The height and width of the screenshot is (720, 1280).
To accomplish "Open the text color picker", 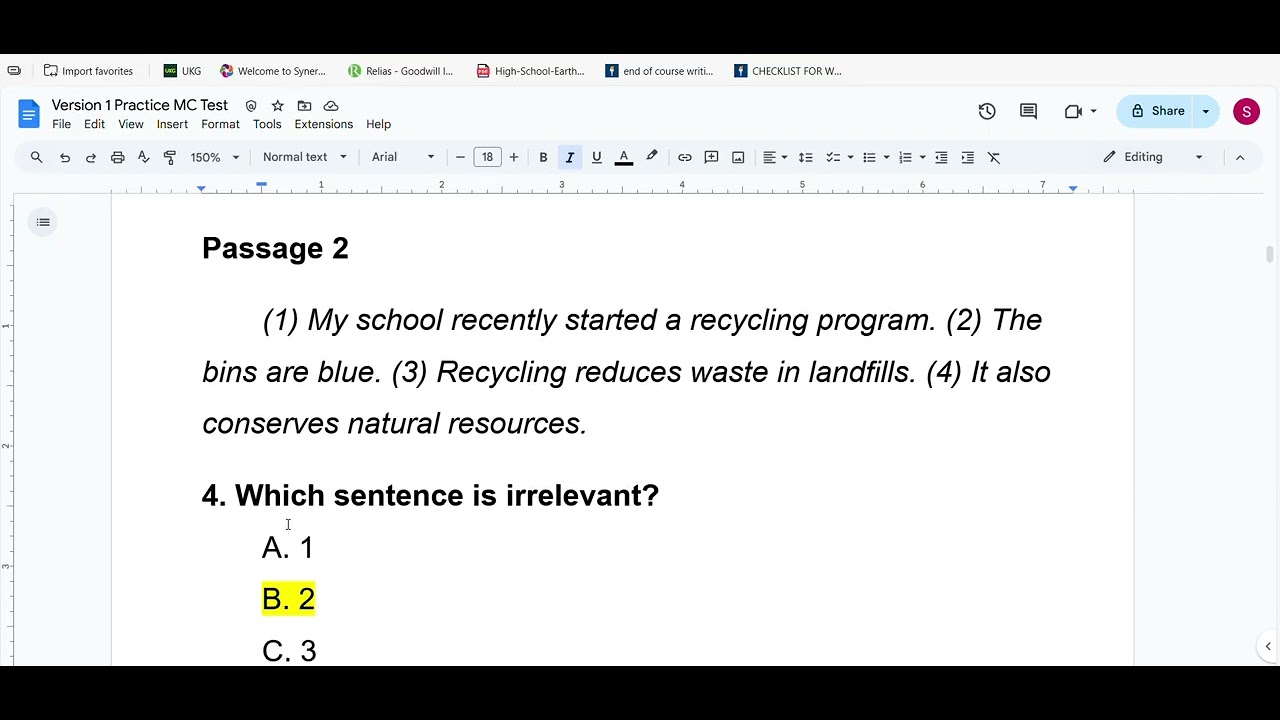I will (624, 157).
